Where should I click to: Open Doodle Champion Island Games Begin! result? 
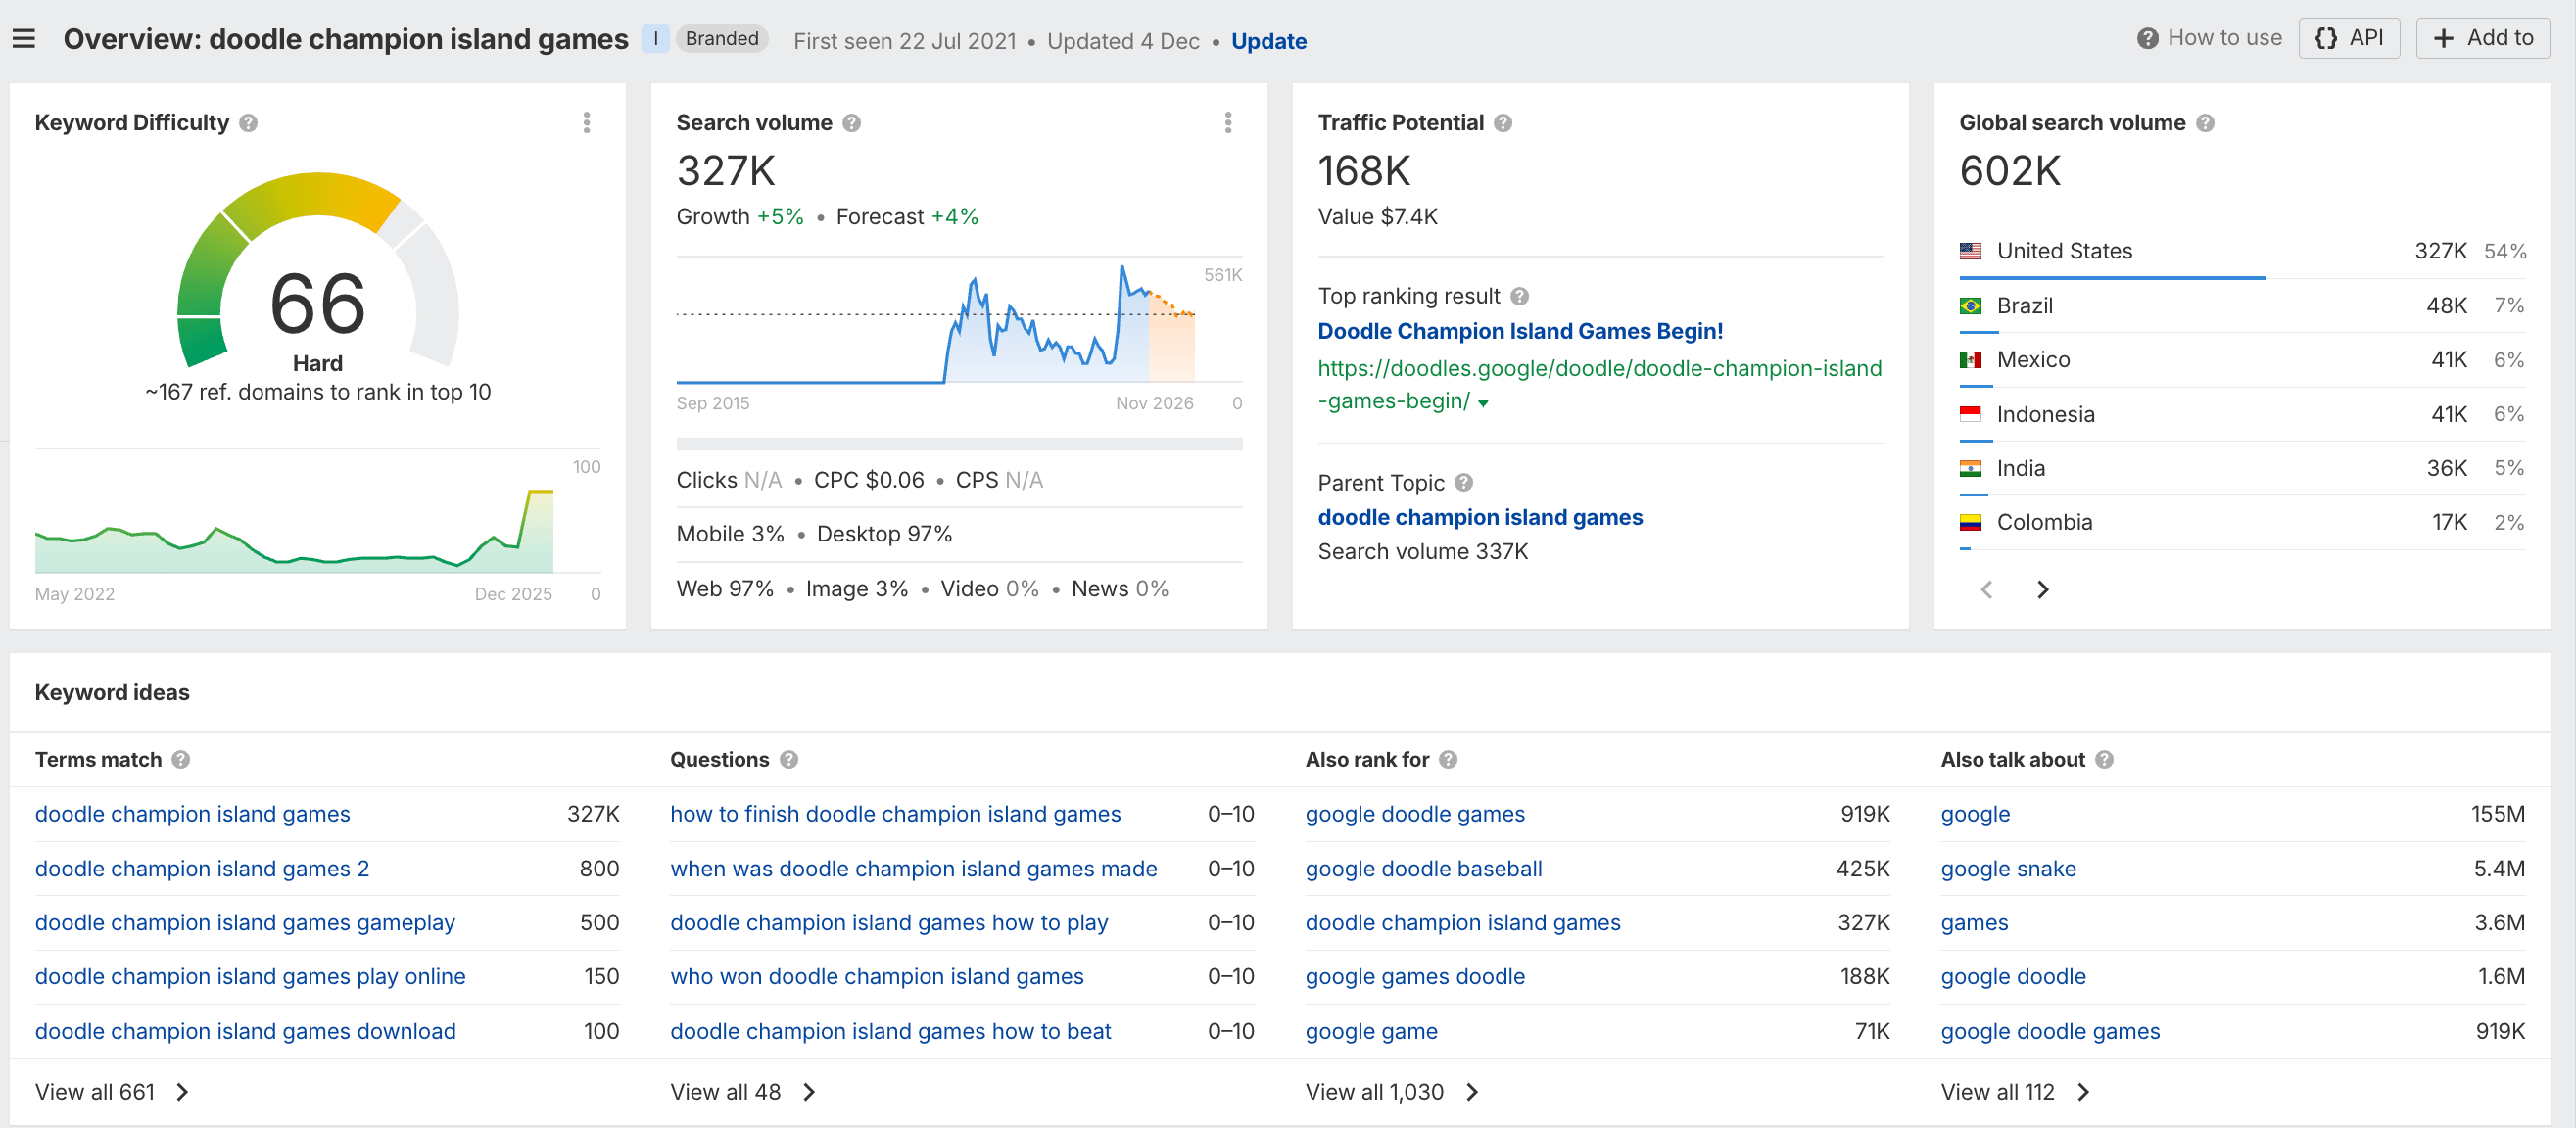click(1519, 331)
